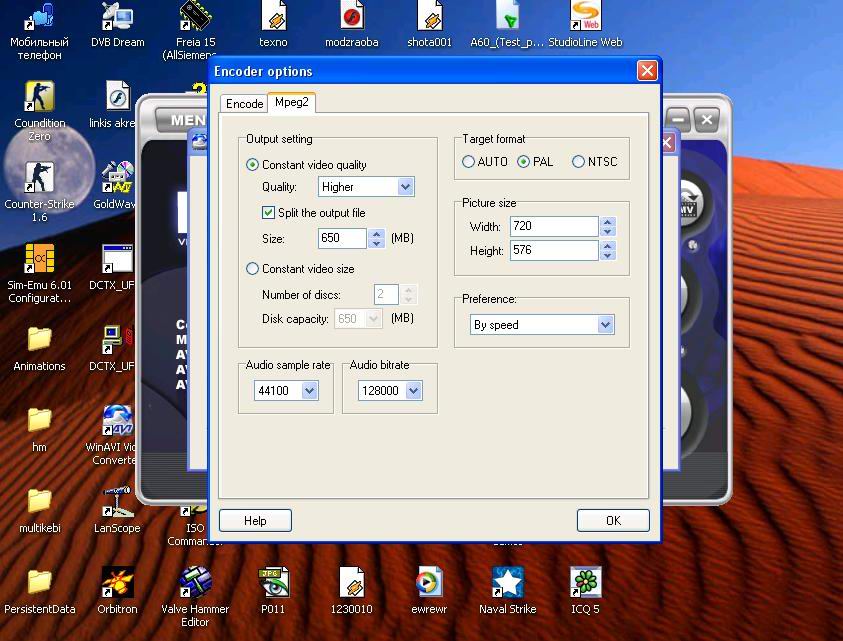Open the Naval Strike desktop icon

(x=507, y=582)
